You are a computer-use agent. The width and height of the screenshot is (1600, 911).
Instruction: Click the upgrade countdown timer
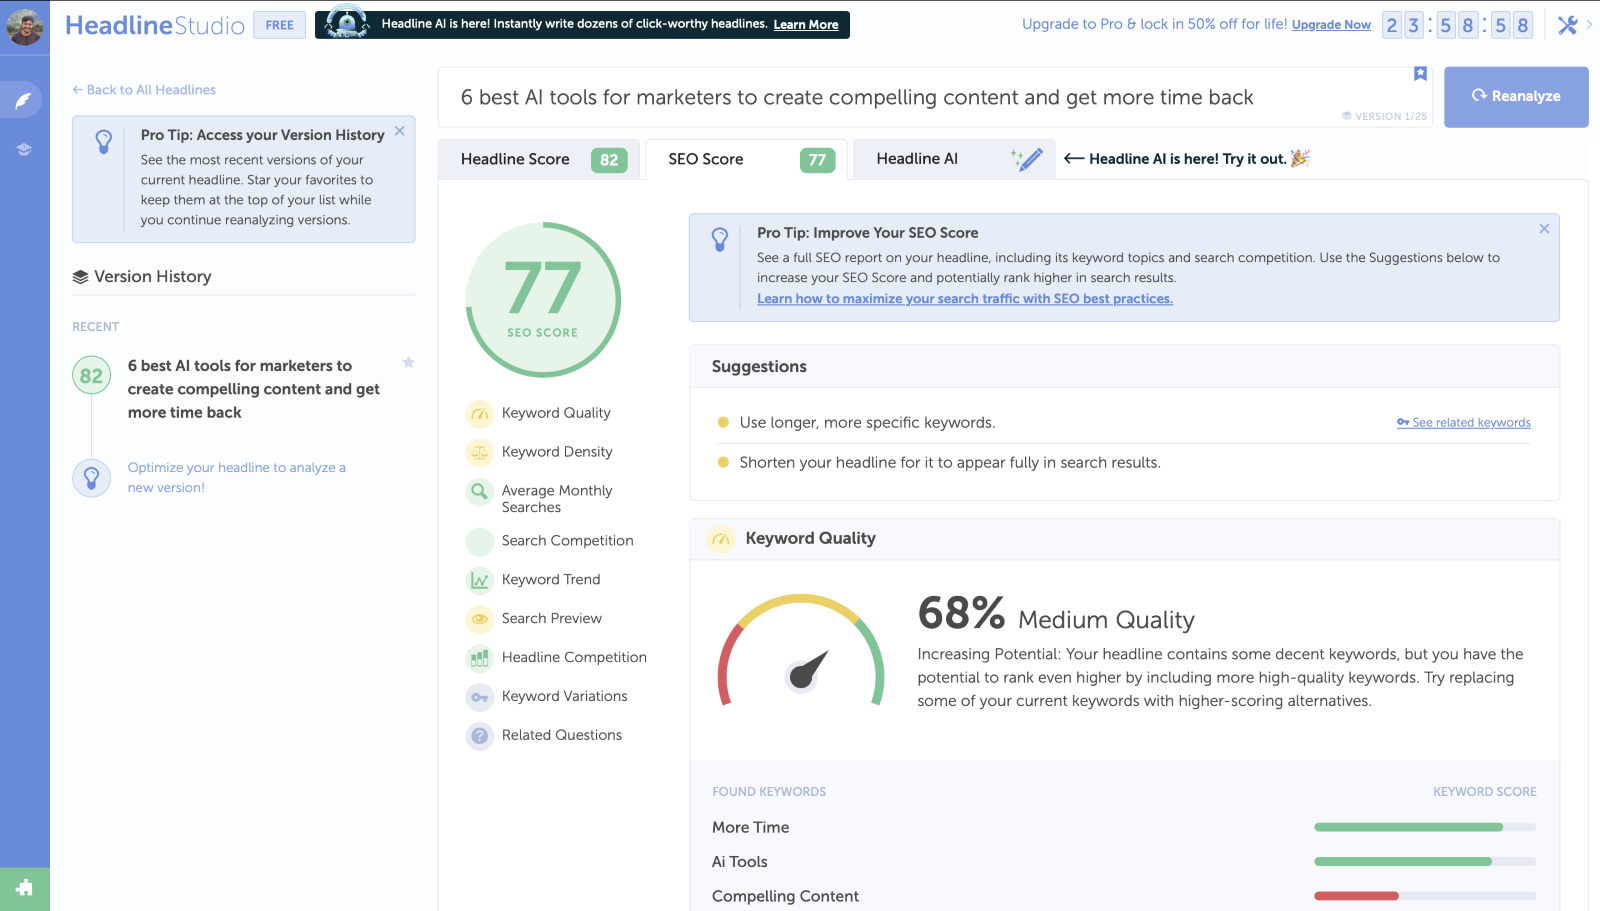pos(1457,25)
